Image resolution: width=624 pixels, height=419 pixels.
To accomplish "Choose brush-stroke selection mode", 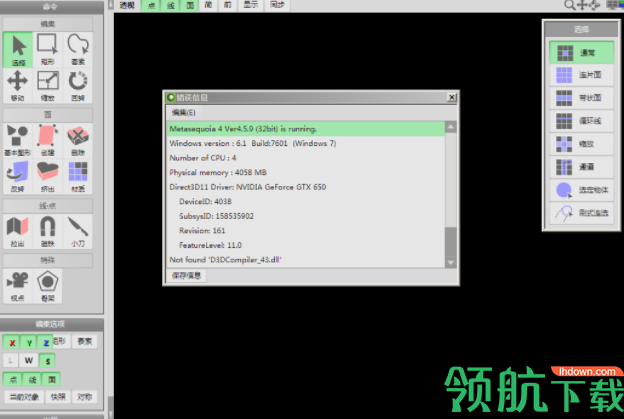I will pyautogui.click(x=581, y=213).
